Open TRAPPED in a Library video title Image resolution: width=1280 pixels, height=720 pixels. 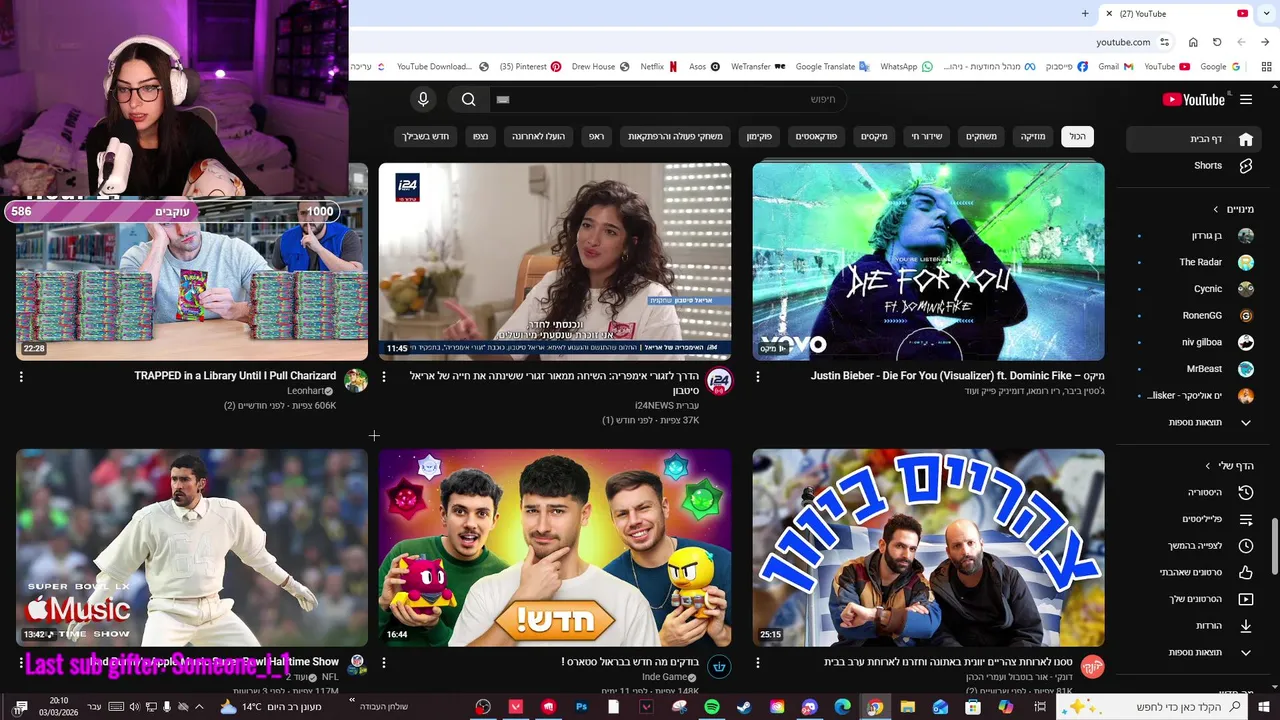(235, 376)
